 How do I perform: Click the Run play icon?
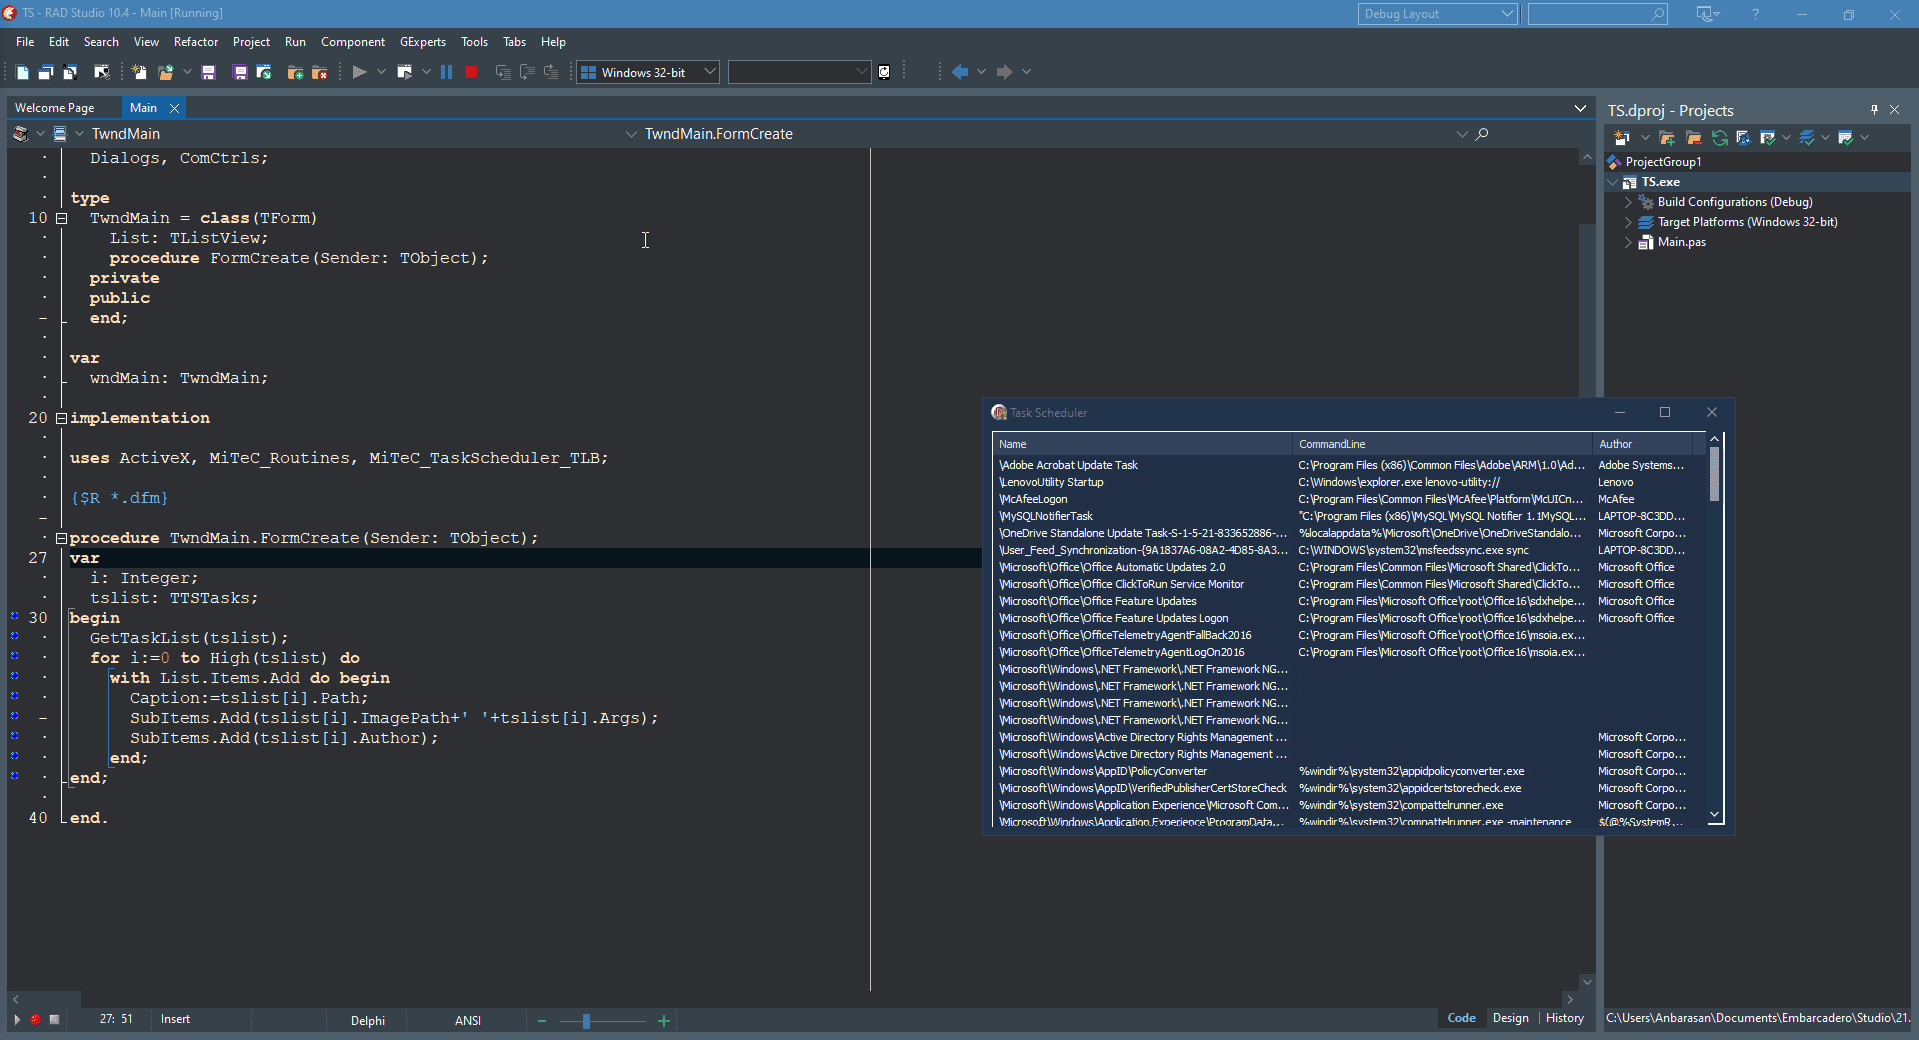359,72
